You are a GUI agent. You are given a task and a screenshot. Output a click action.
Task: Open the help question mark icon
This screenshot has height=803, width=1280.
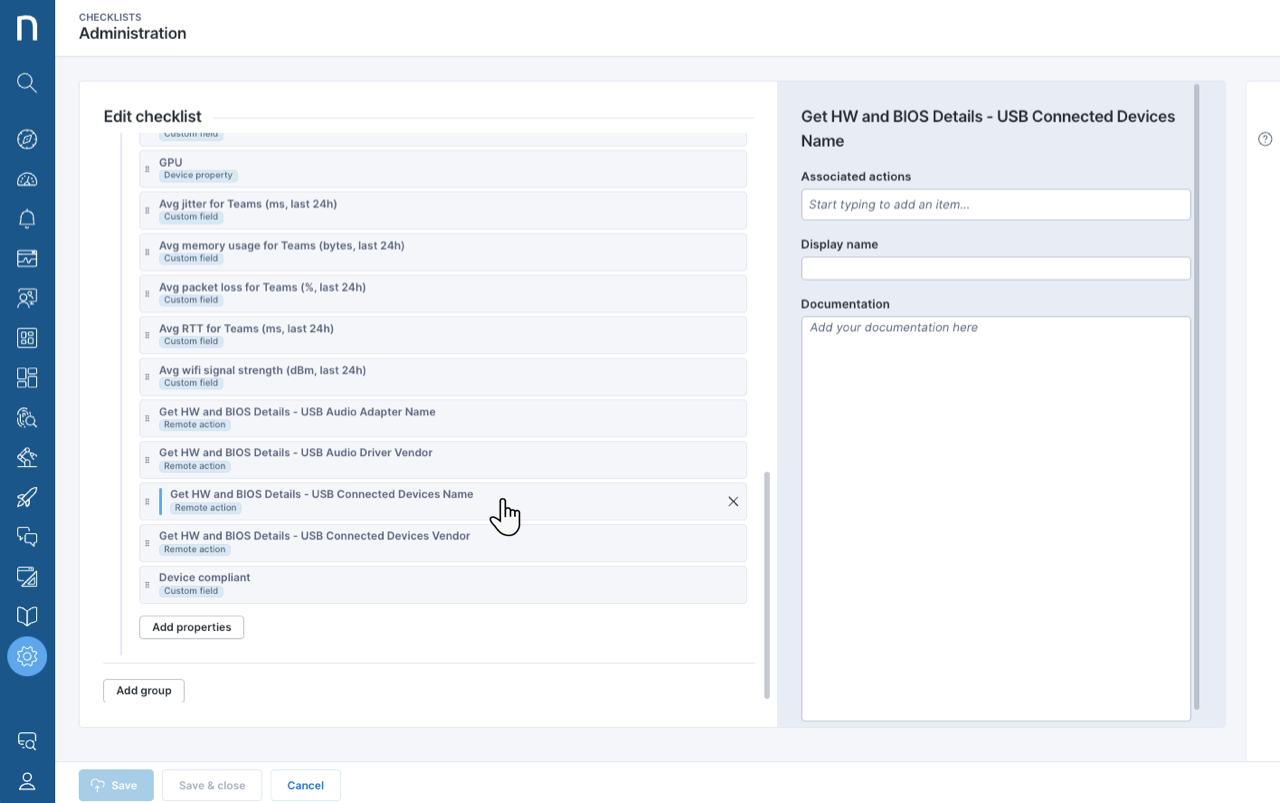(x=1264, y=139)
